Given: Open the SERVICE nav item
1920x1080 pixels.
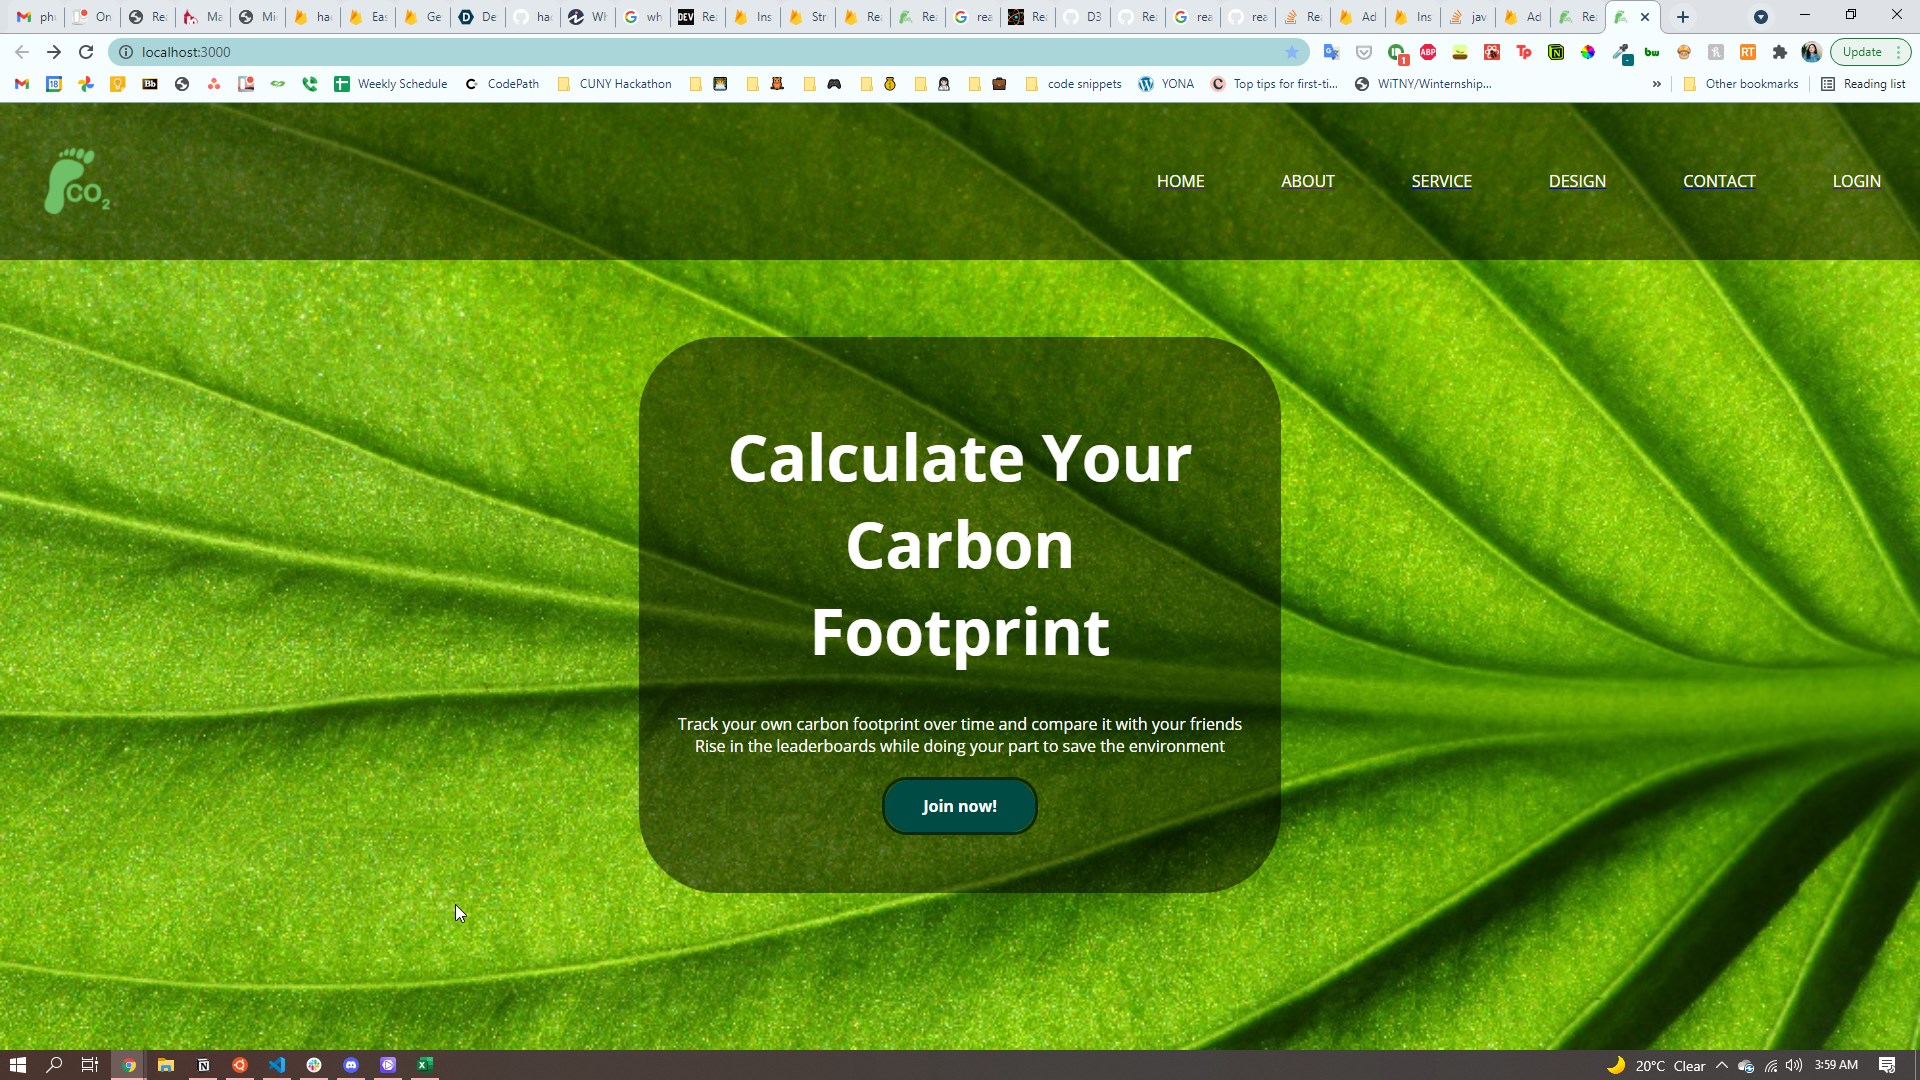Looking at the screenshot, I should coord(1441,181).
